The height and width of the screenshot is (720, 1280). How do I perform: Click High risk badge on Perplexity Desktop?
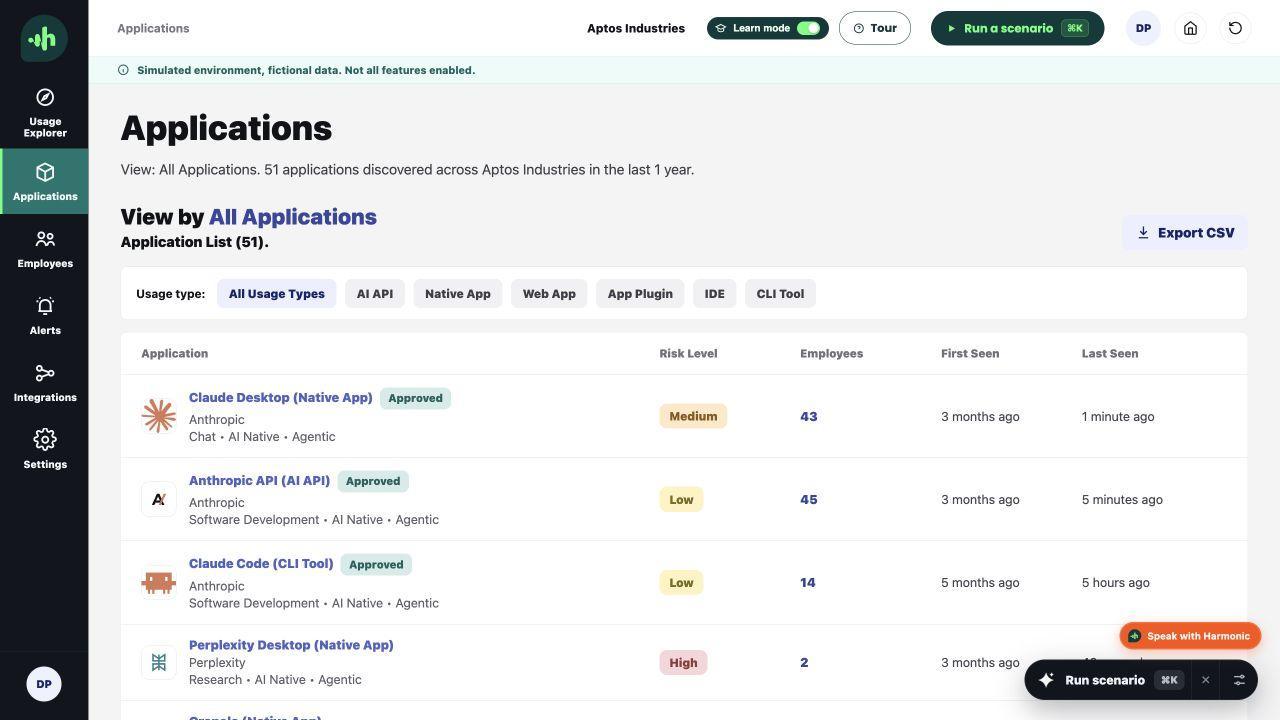[683, 662]
